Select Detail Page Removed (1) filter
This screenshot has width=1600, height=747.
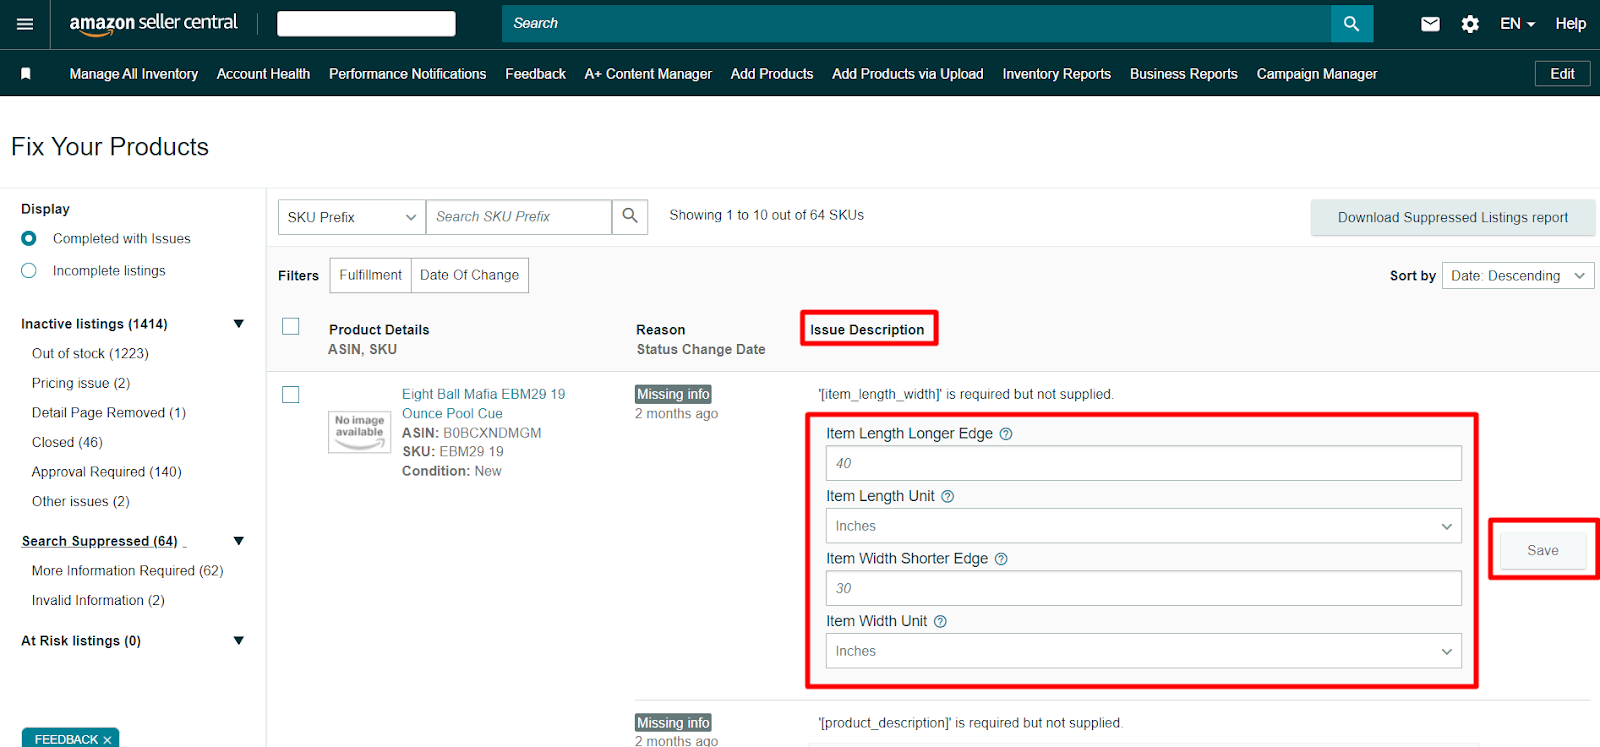coord(109,413)
